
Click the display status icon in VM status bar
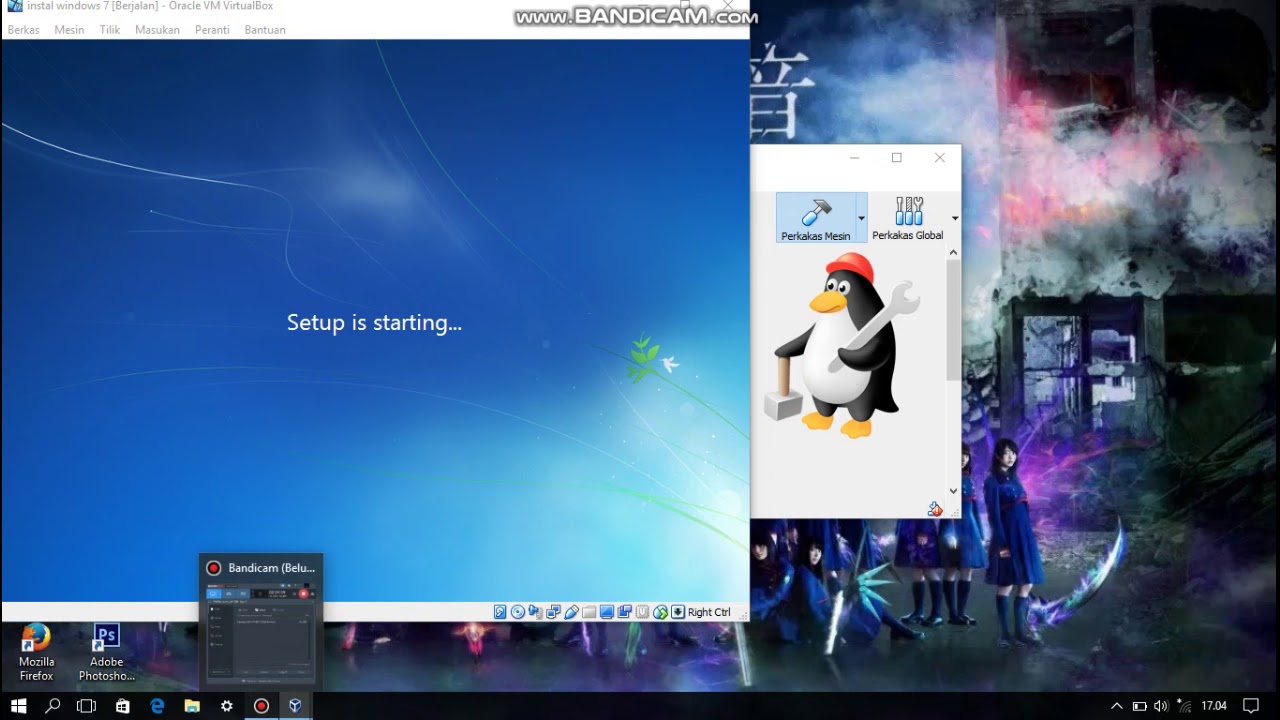[607, 612]
